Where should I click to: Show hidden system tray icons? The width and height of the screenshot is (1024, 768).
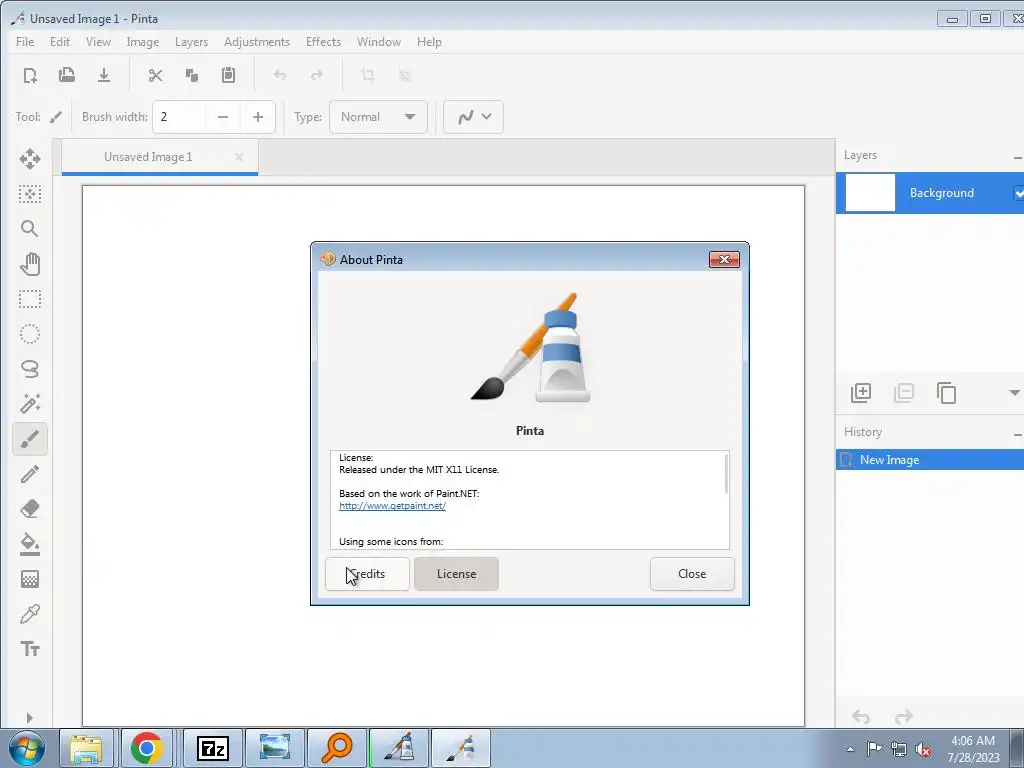[x=850, y=749]
